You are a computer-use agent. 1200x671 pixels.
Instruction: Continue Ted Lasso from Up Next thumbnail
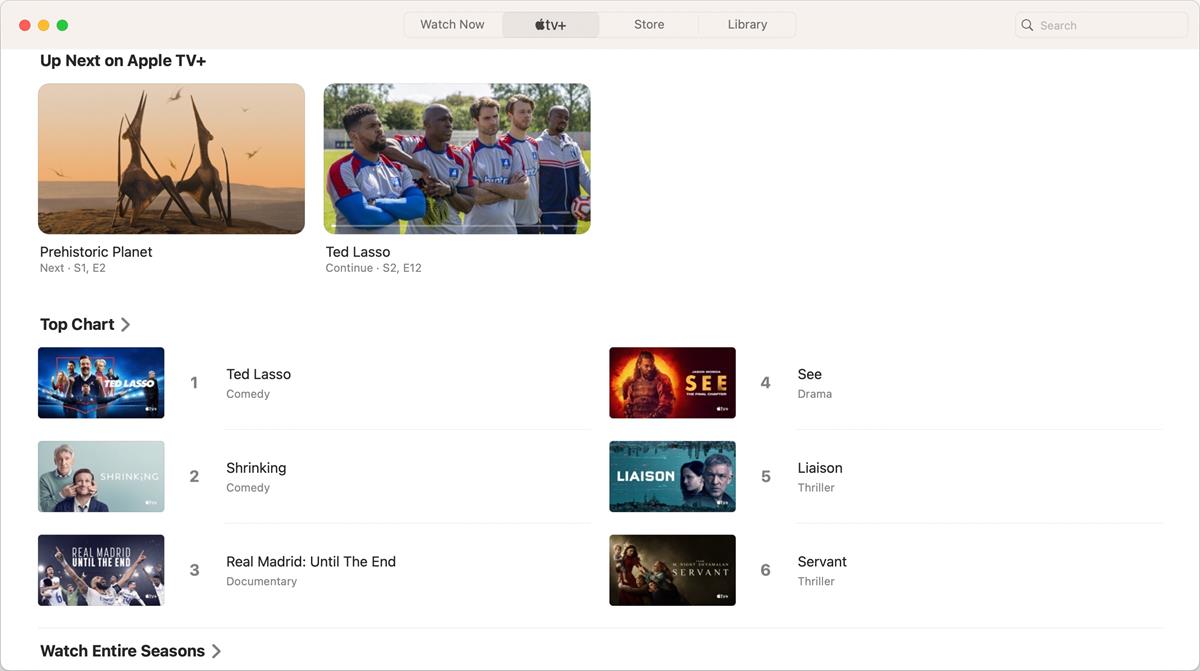(x=457, y=158)
